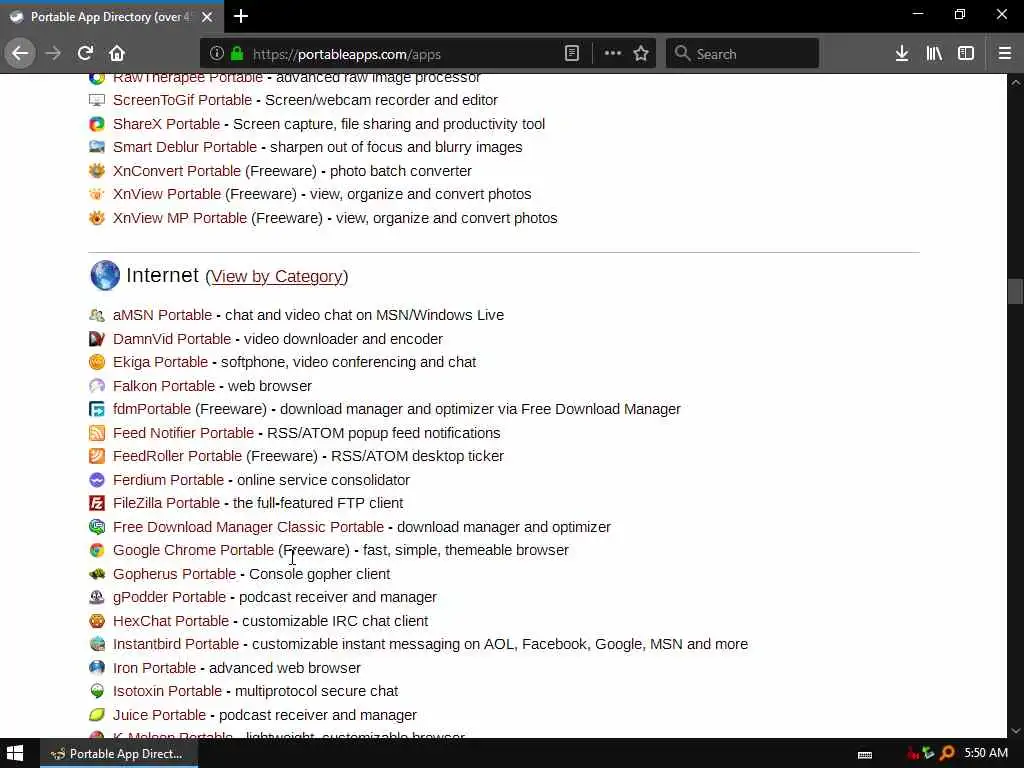Open Smart Deblur Portable link
This screenshot has width=1024, height=768.
pyautogui.click(x=185, y=148)
